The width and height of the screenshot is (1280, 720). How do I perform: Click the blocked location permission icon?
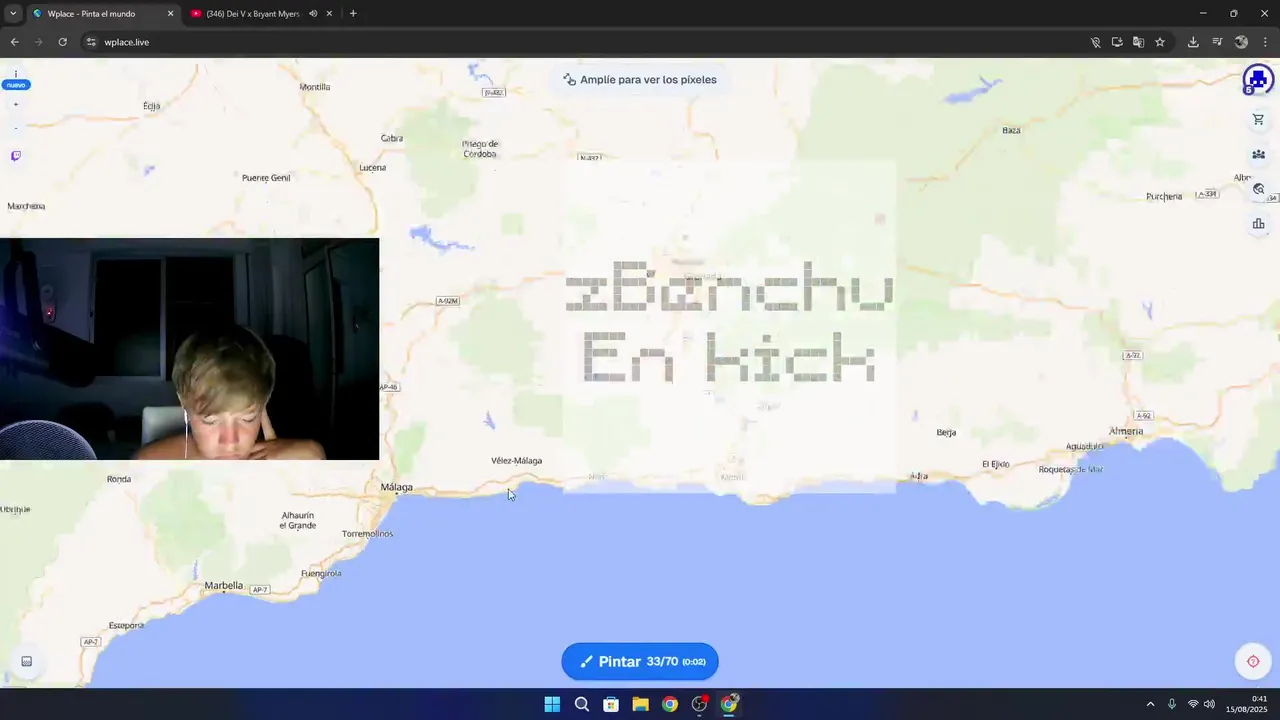click(x=1095, y=42)
